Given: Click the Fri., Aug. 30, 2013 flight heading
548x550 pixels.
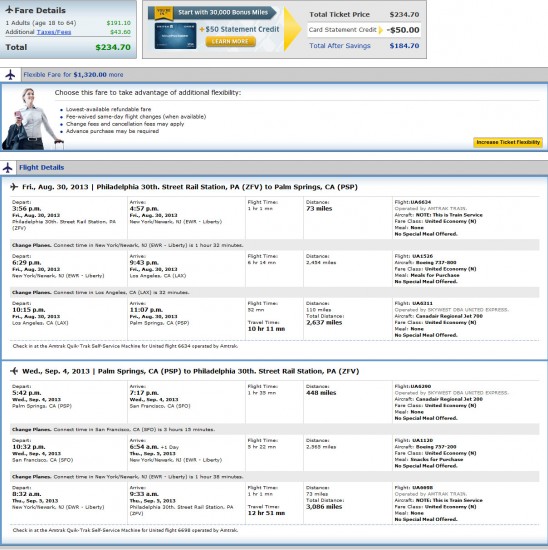Looking at the screenshot, I should 190,187.
